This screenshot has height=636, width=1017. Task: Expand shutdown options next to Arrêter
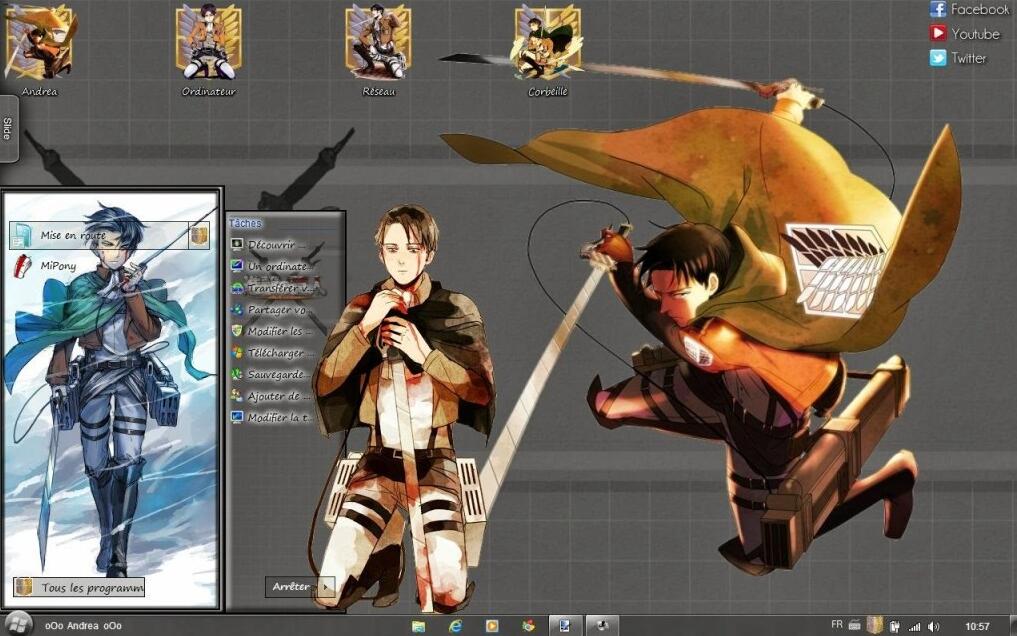325,588
